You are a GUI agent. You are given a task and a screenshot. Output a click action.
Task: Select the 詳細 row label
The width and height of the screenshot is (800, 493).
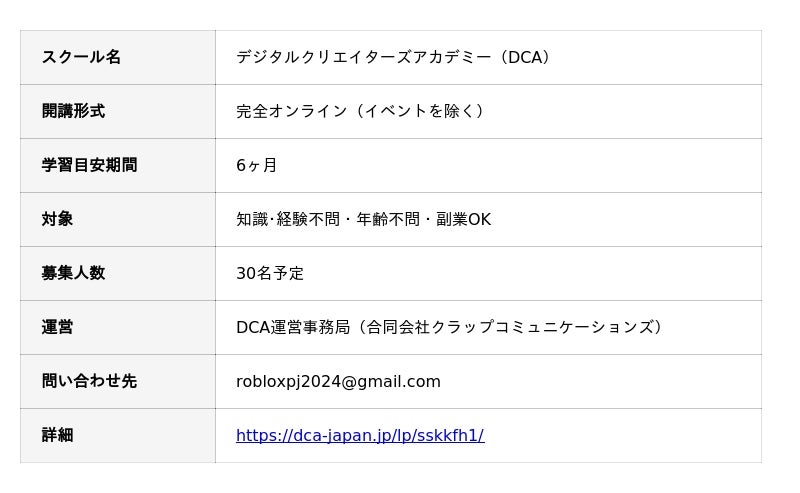57,435
